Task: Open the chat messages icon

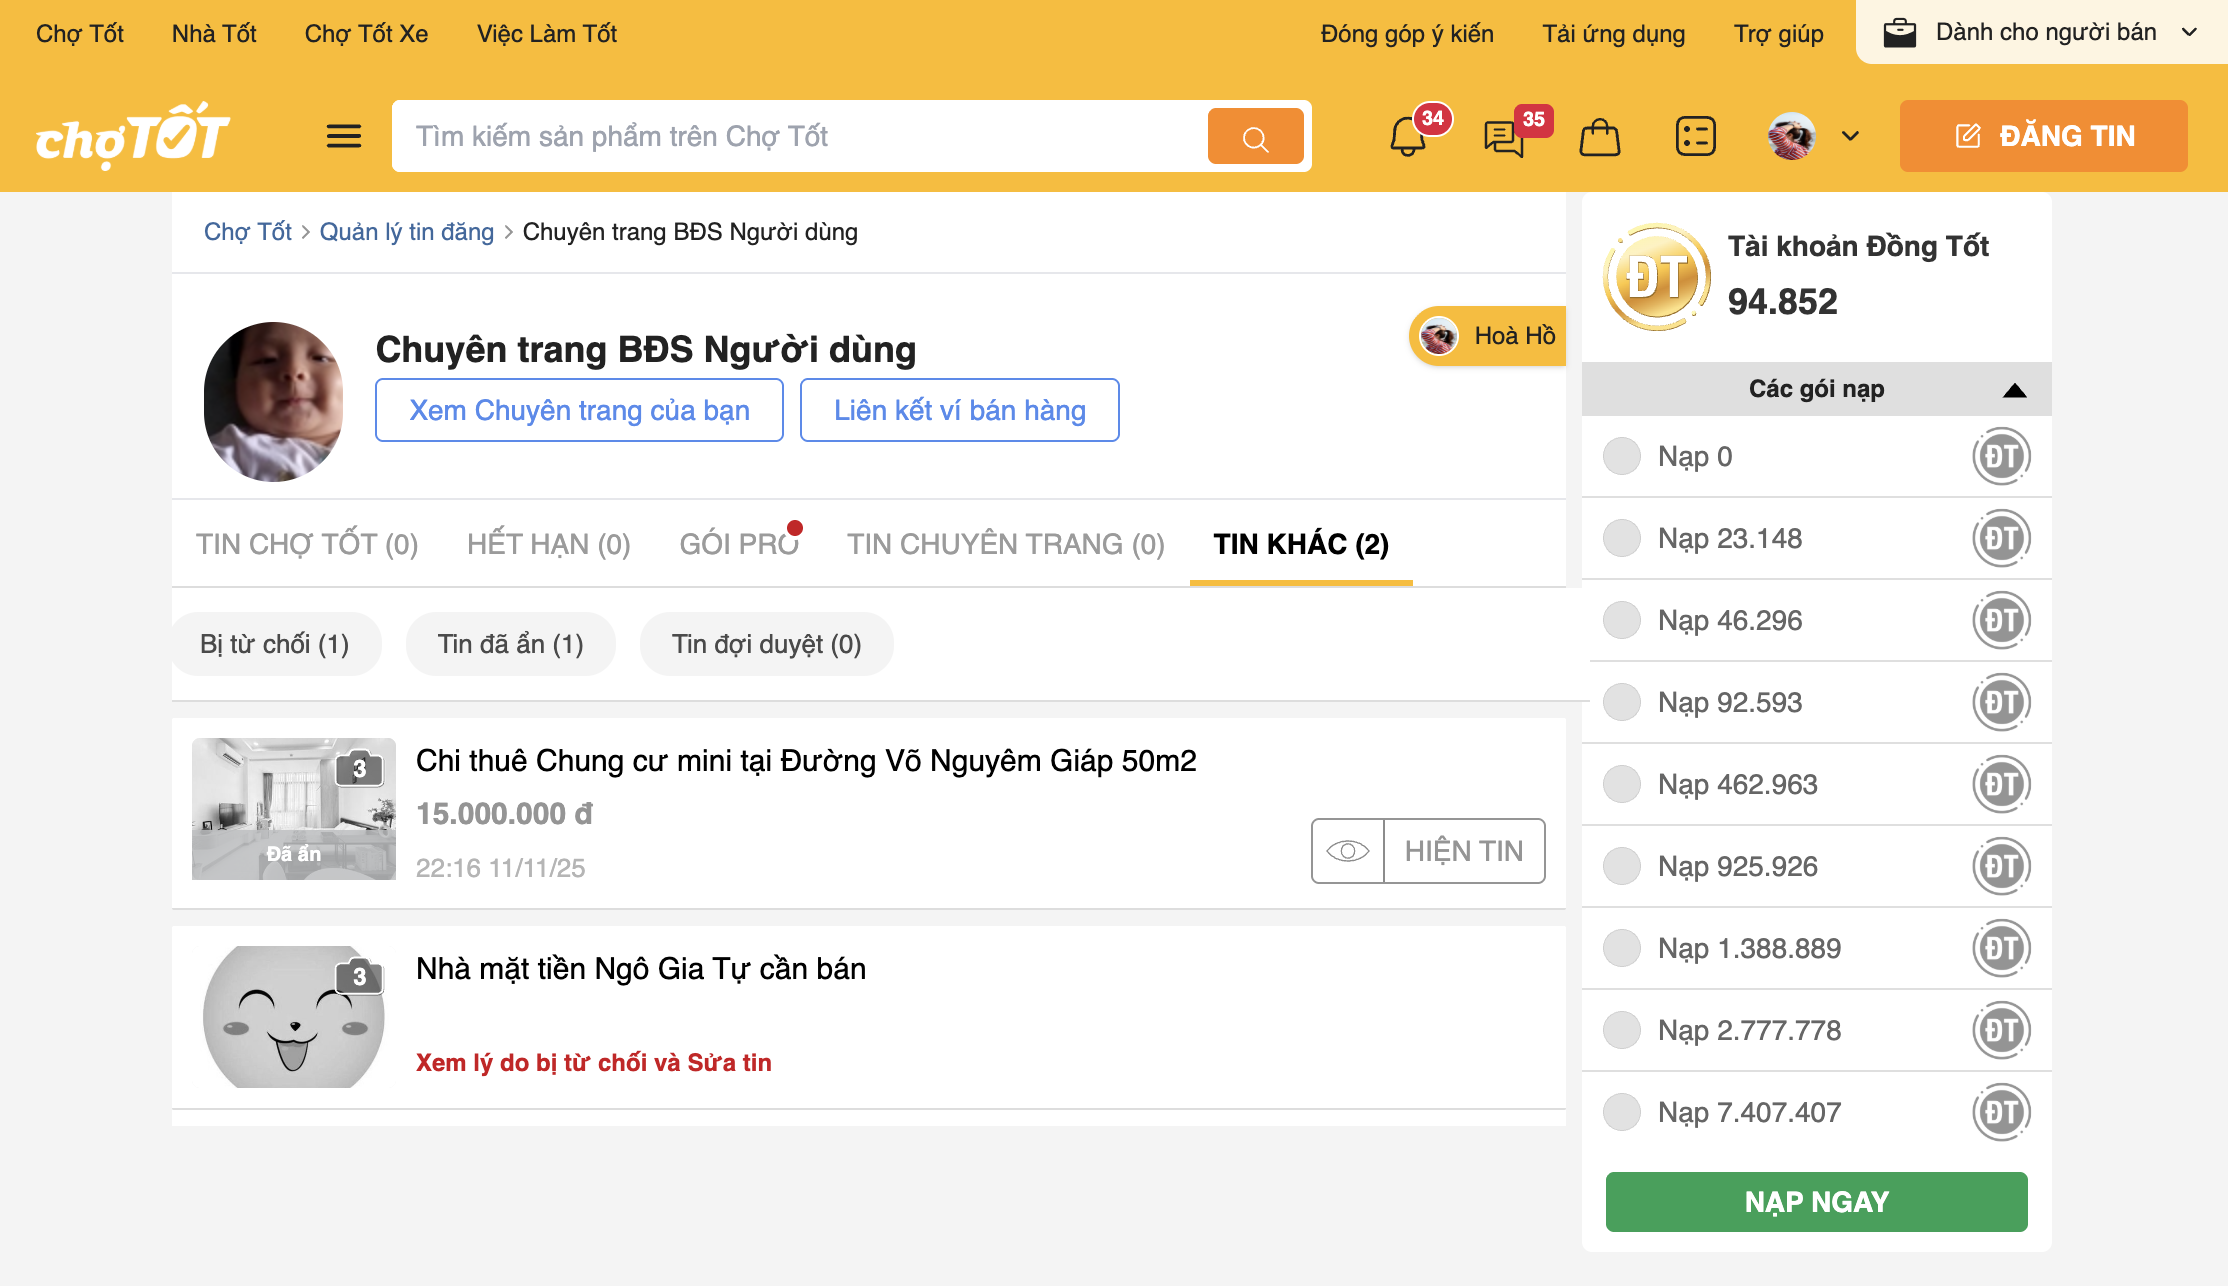Action: pos(1503,137)
